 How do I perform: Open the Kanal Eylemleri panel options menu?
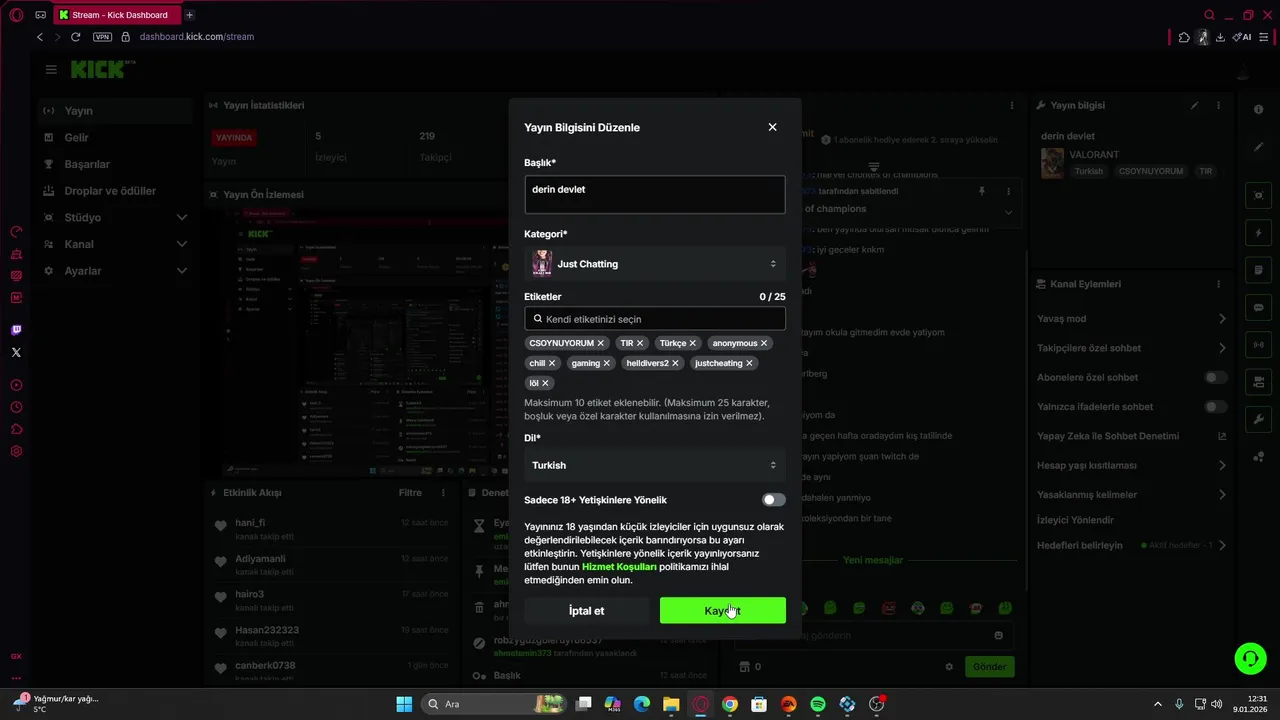click(x=1218, y=284)
